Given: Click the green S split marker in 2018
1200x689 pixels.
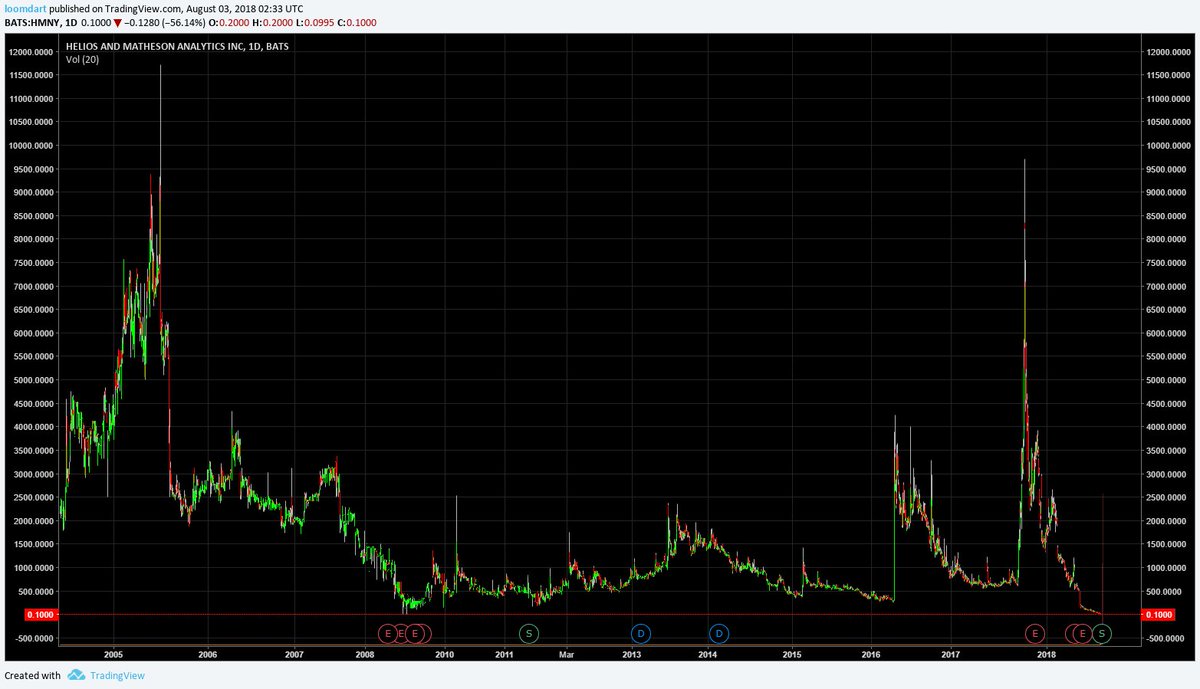Looking at the screenshot, I should (x=1102, y=633).
